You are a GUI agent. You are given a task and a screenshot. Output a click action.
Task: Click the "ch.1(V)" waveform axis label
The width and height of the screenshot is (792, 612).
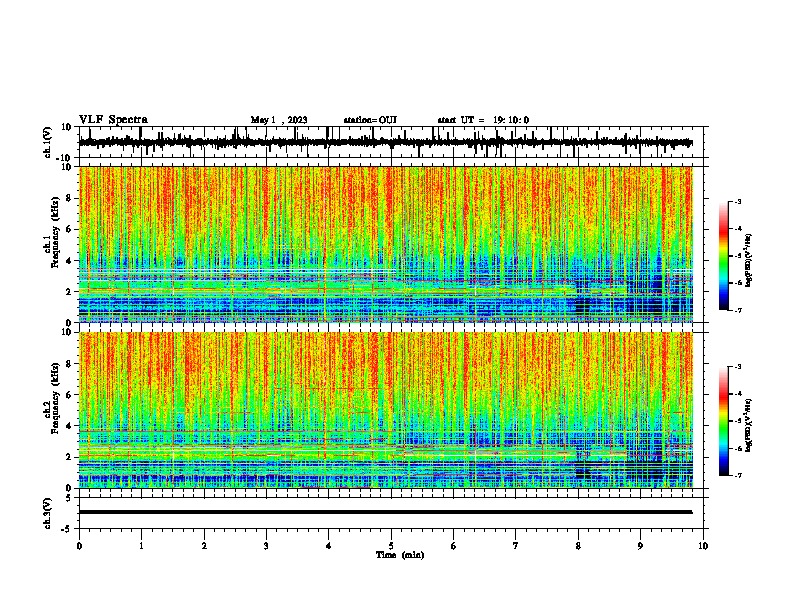(x=48, y=142)
